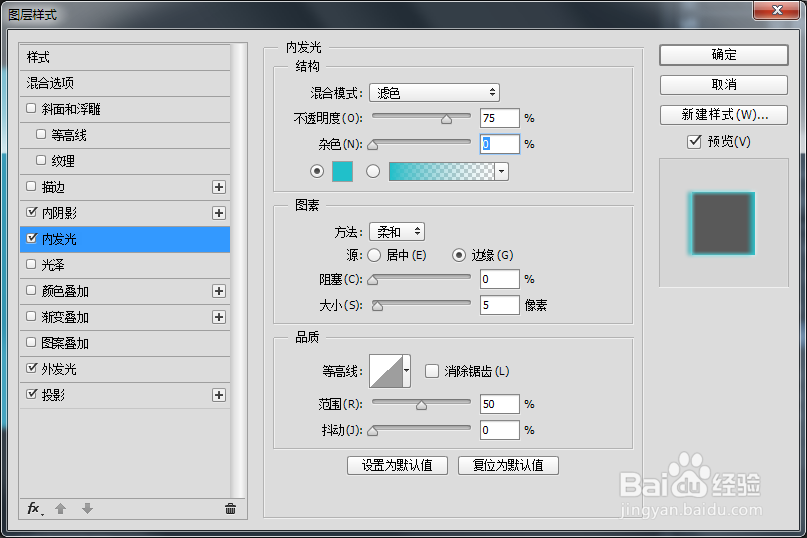Move effect down with the down arrow

click(87, 509)
